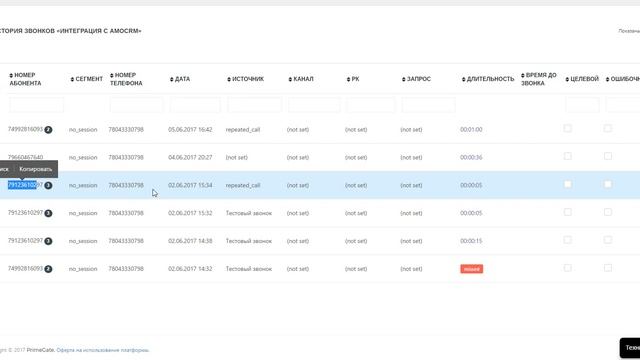Click filter field under КАНАЛ

(314, 105)
